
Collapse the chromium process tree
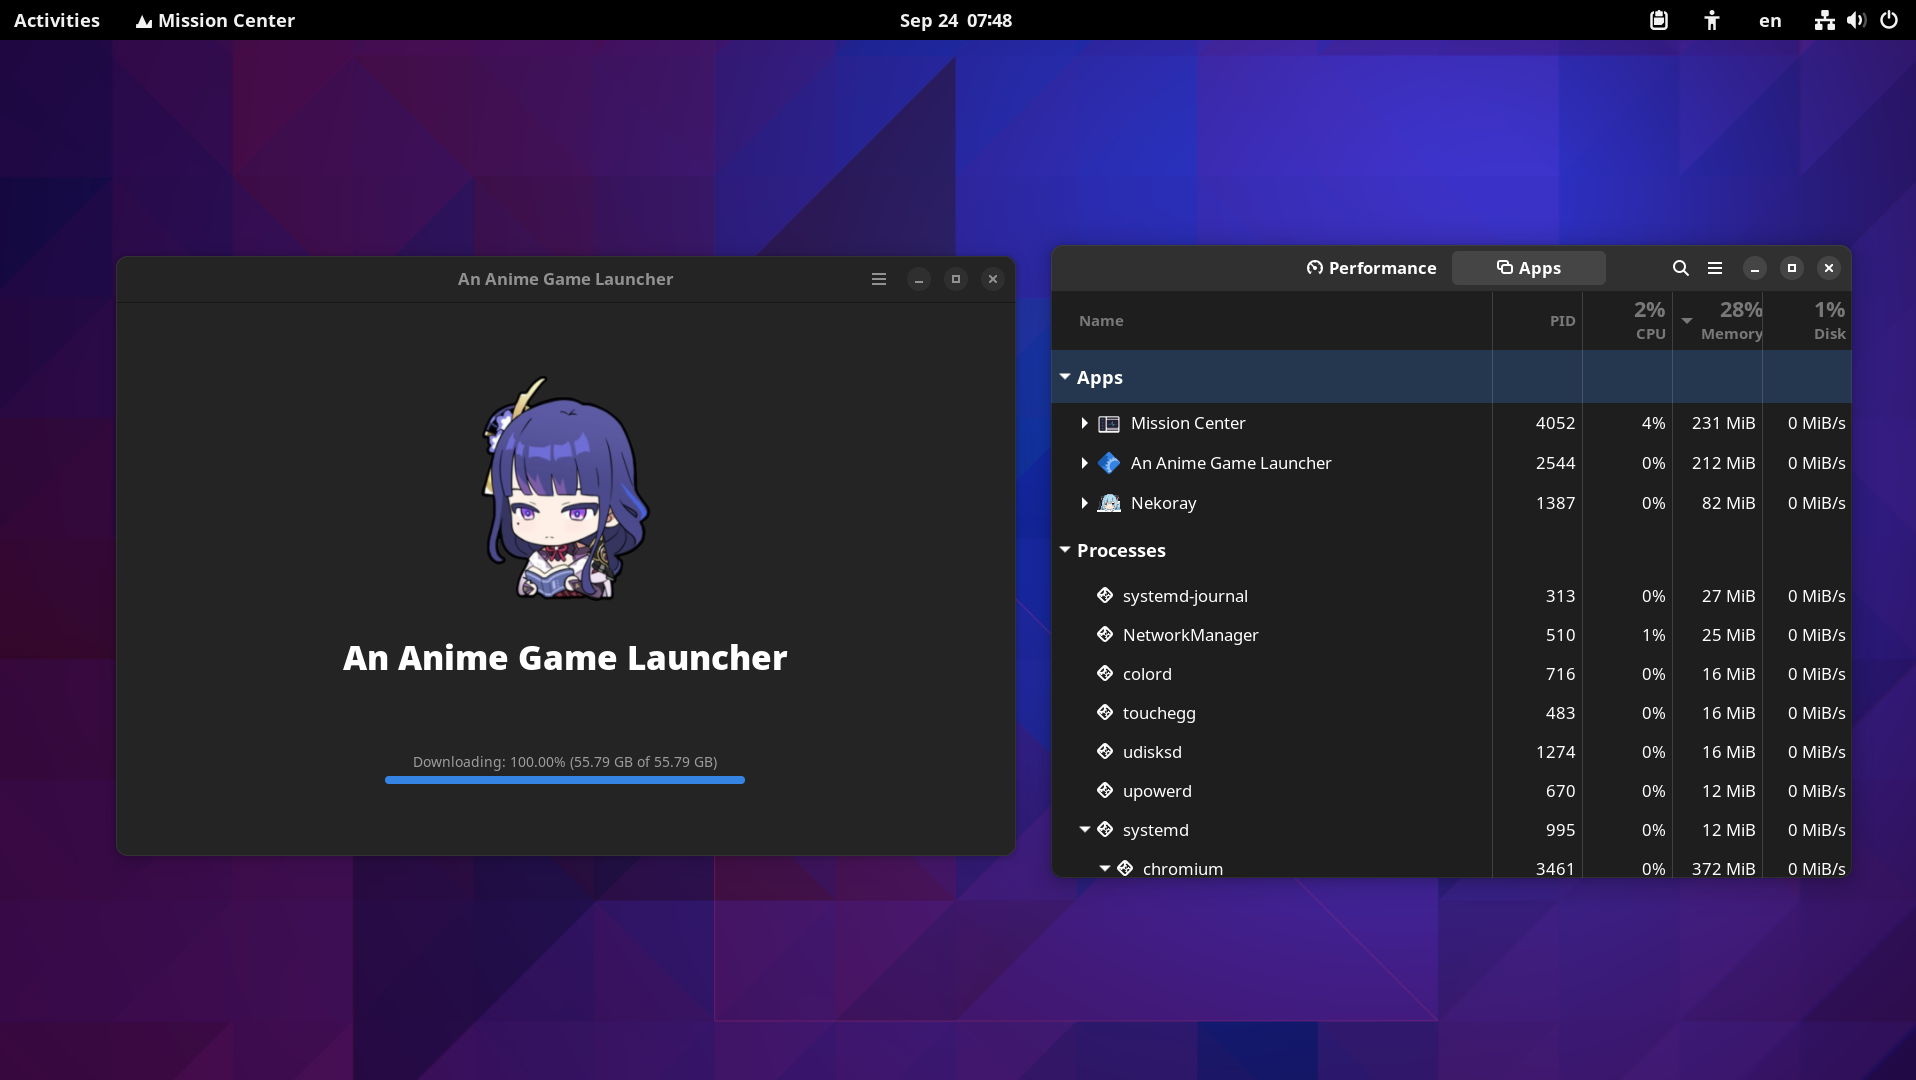1106,868
